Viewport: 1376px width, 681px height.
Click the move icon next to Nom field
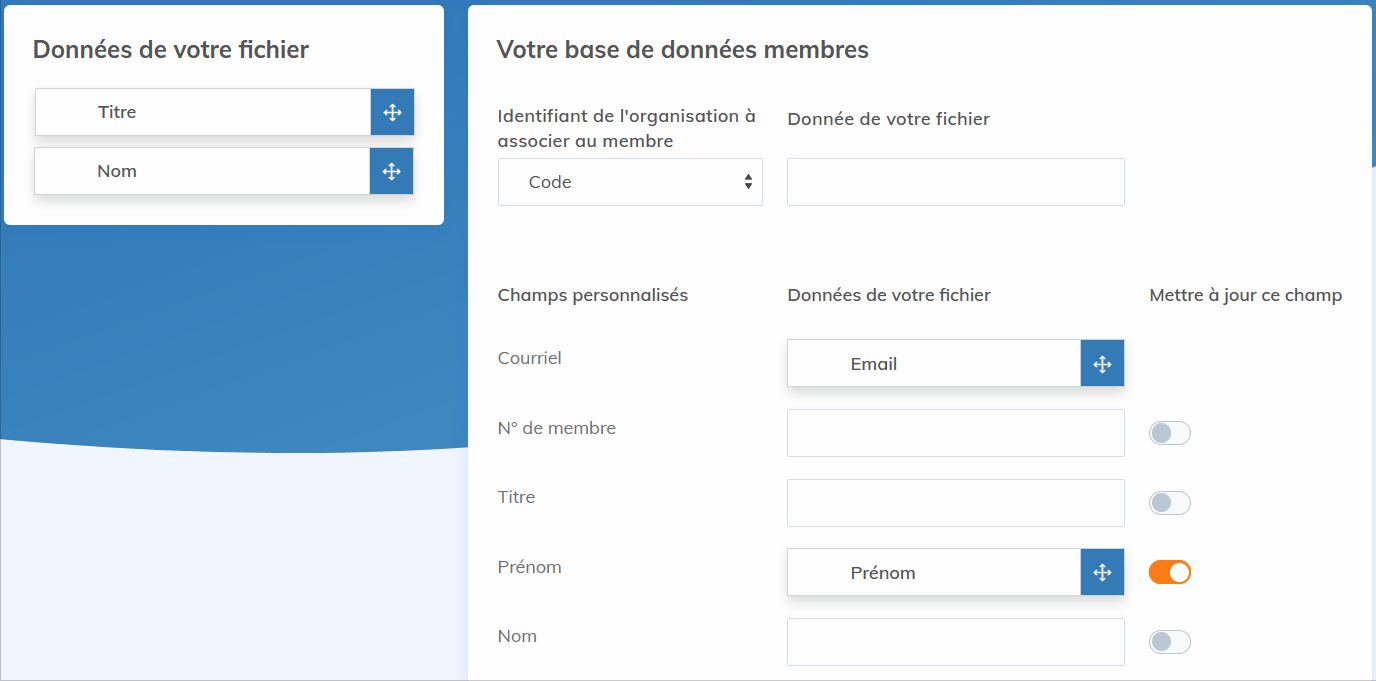point(391,171)
